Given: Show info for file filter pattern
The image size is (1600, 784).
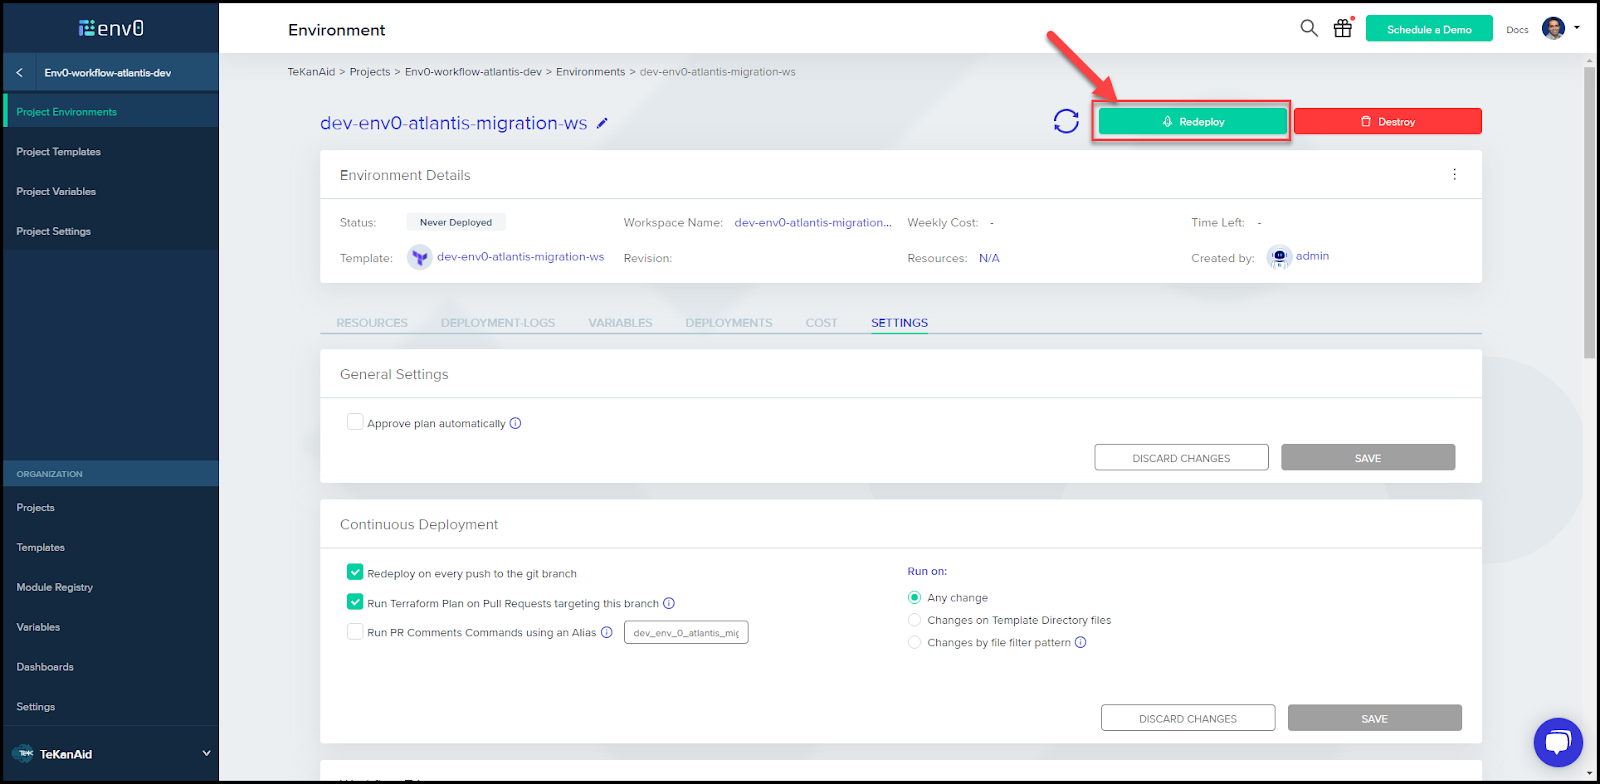Looking at the screenshot, I should (x=1081, y=642).
